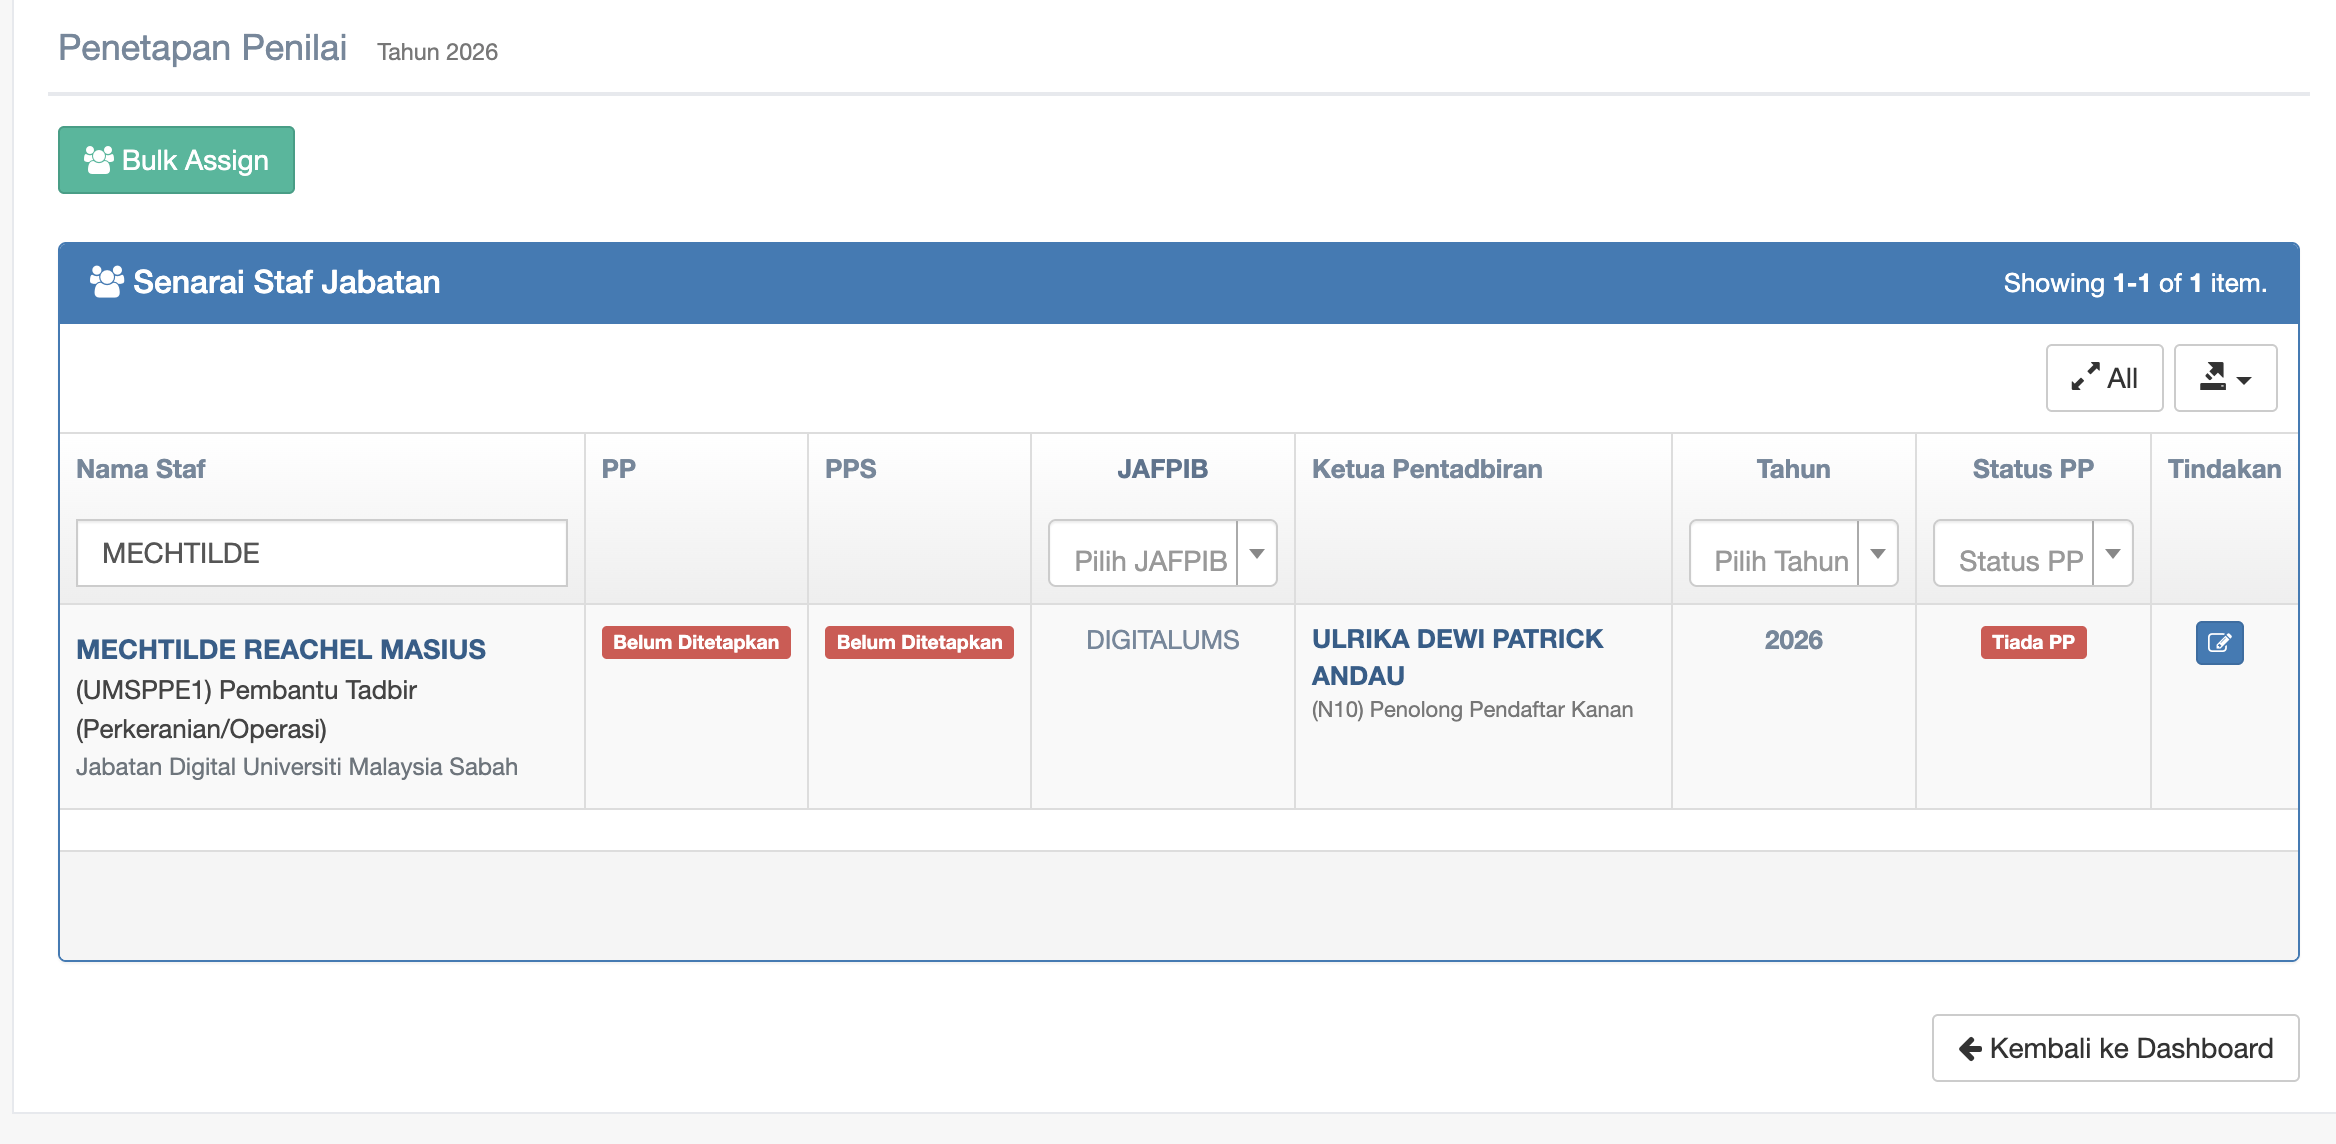Click the Bulk Assign button

[x=176, y=160]
